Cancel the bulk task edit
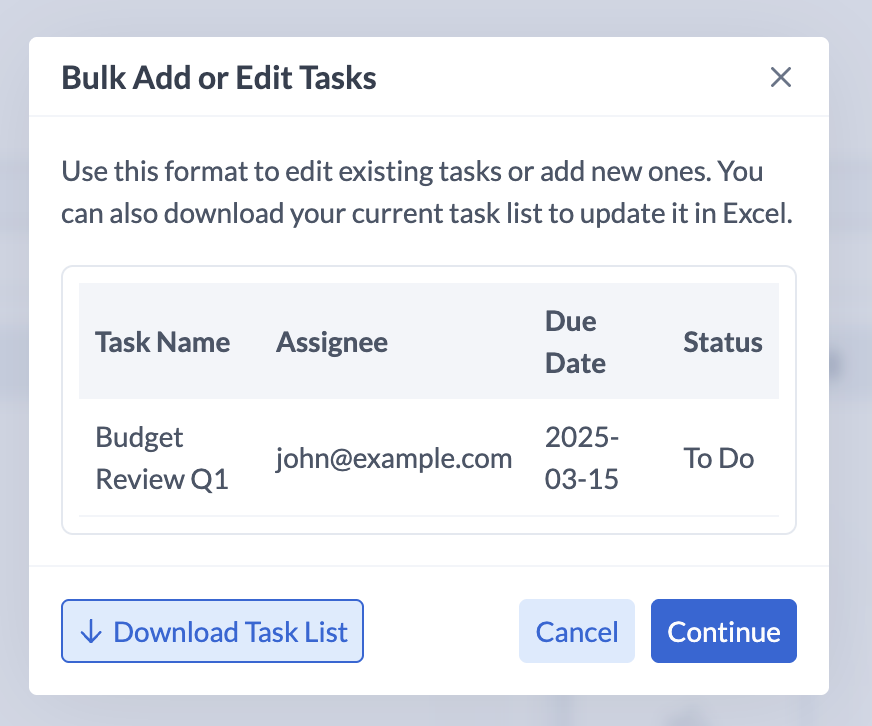Image resolution: width=872 pixels, height=726 pixels. [576, 632]
